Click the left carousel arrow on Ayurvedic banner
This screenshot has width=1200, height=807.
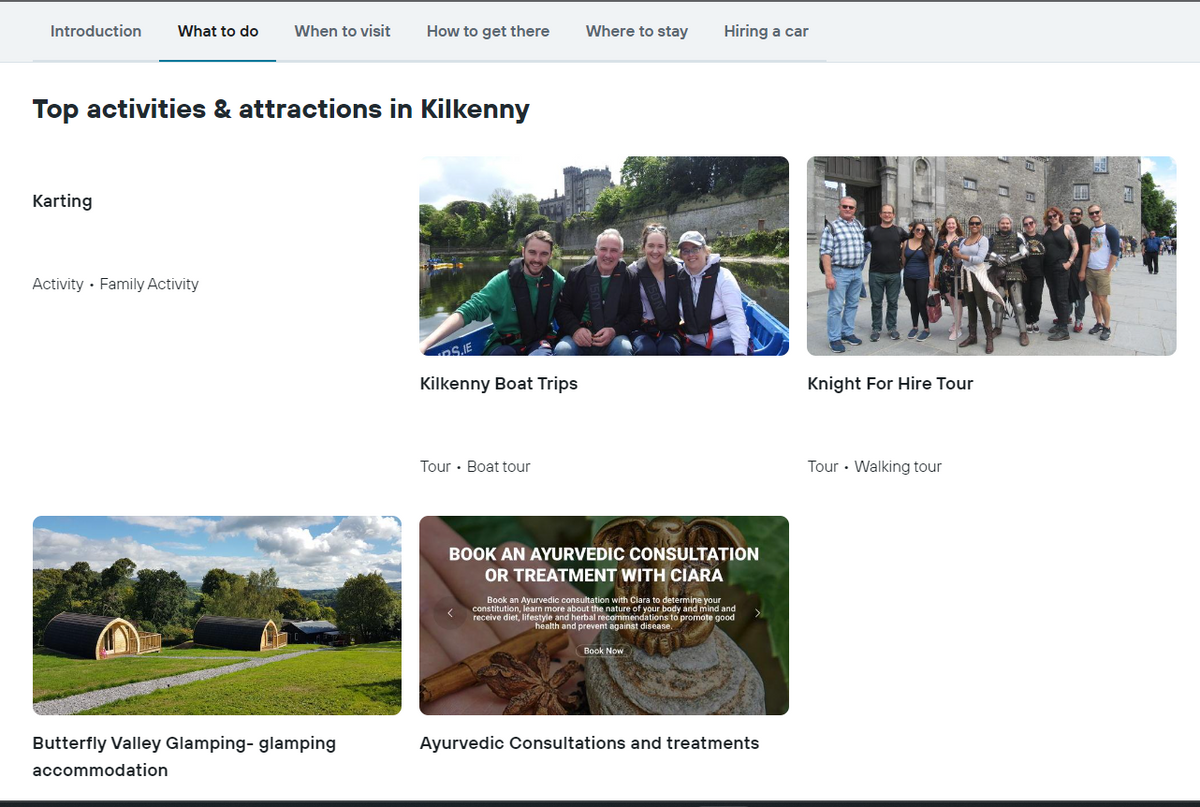click(450, 613)
